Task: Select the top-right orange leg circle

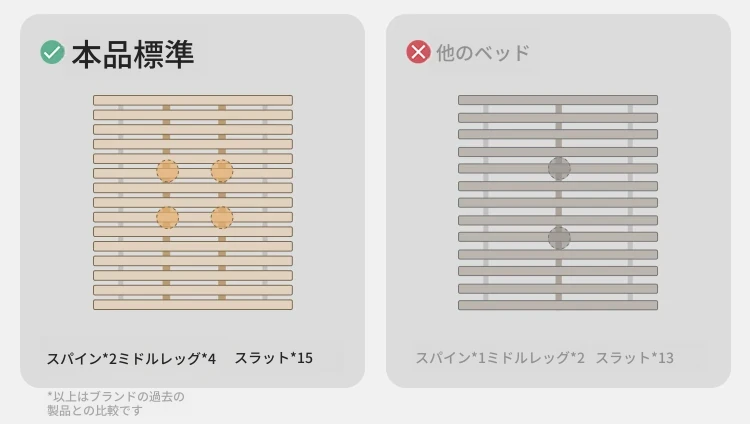Action: (x=222, y=171)
